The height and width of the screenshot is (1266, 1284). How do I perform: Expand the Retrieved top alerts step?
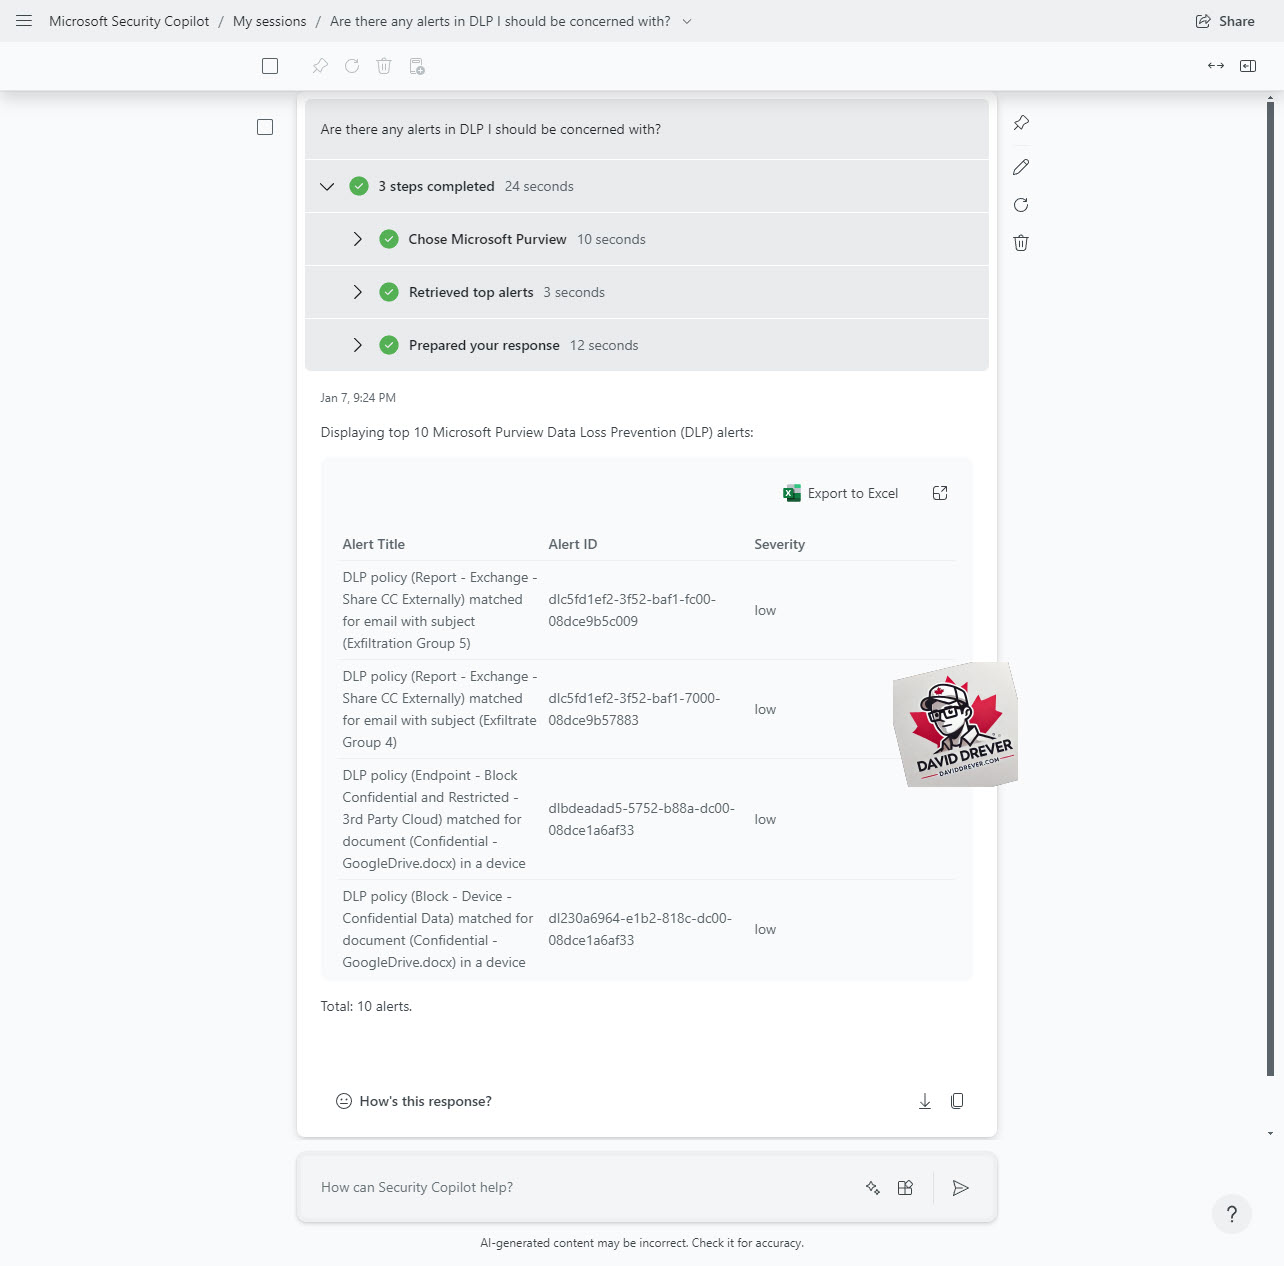pos(357,292)
